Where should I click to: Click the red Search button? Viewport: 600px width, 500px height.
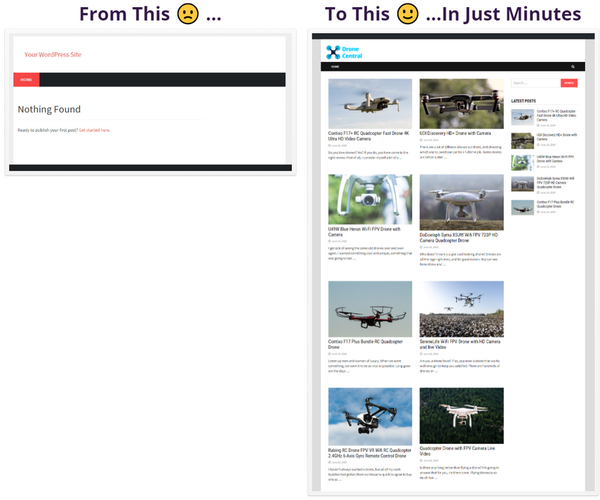coord(569,83)
